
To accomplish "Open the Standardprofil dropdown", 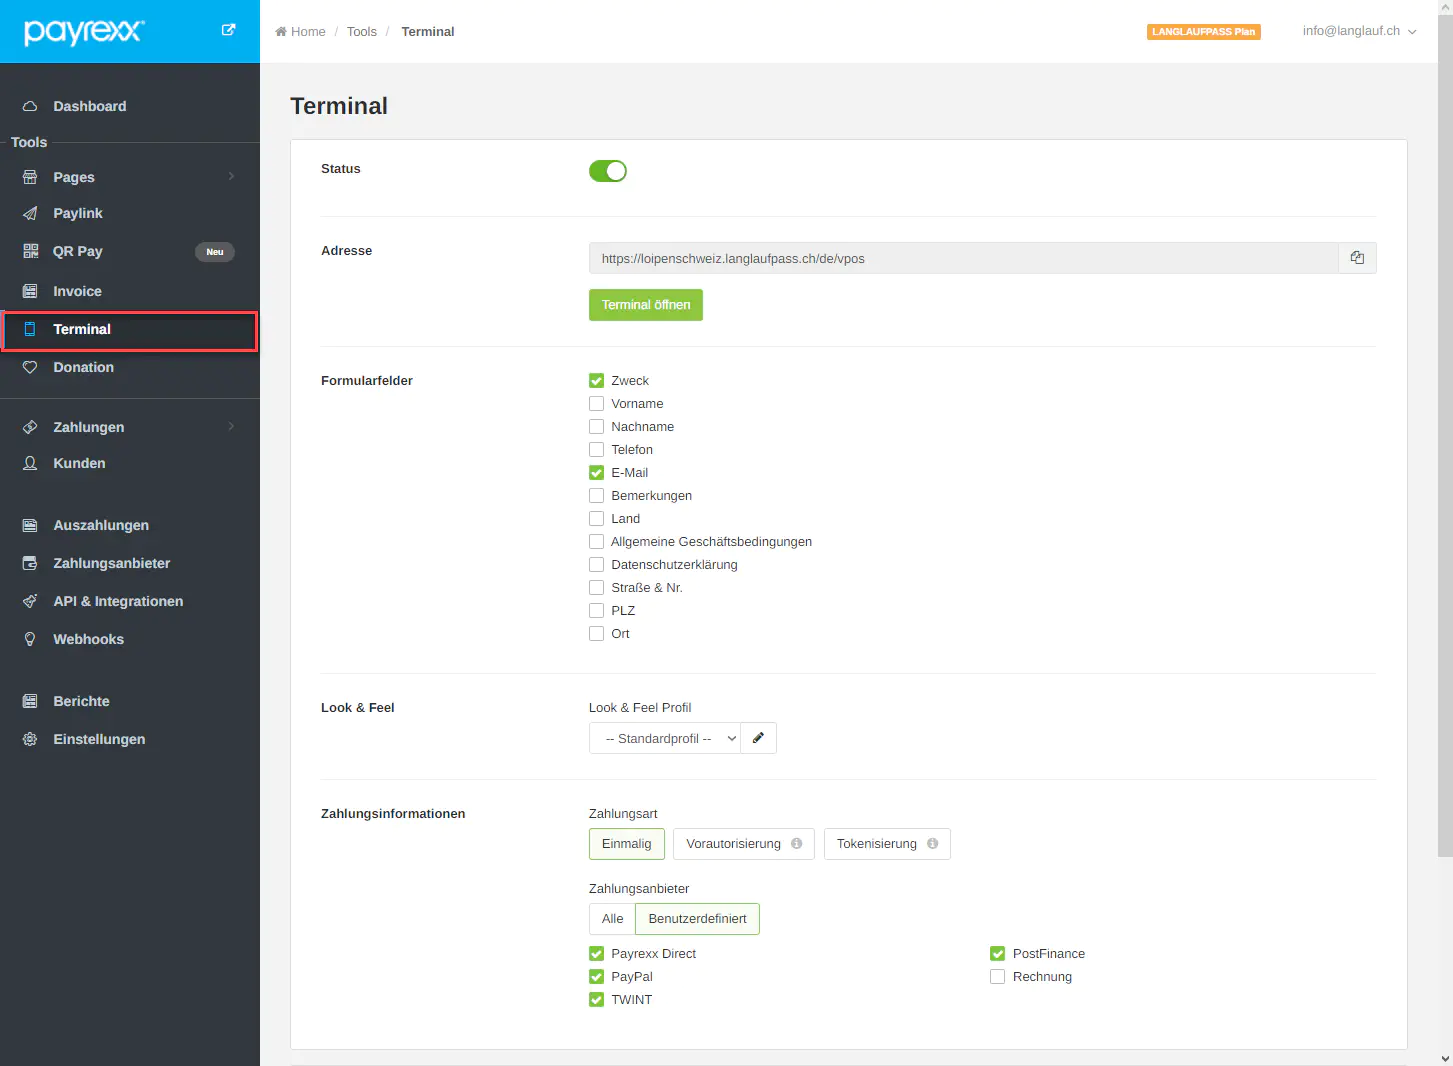I will [x=665, y=738].
